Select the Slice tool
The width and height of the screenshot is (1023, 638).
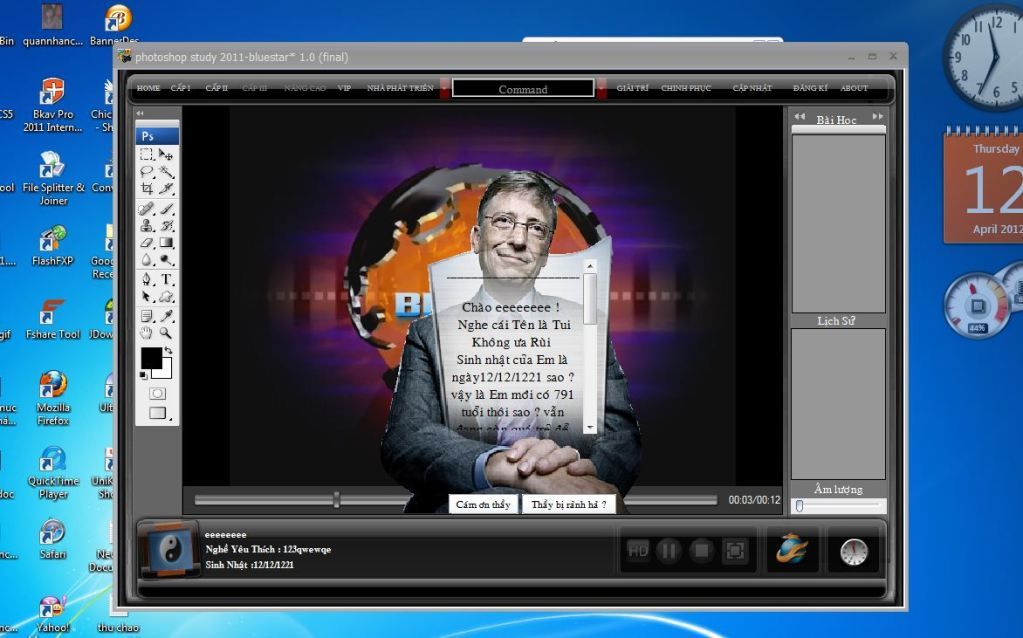166,189
